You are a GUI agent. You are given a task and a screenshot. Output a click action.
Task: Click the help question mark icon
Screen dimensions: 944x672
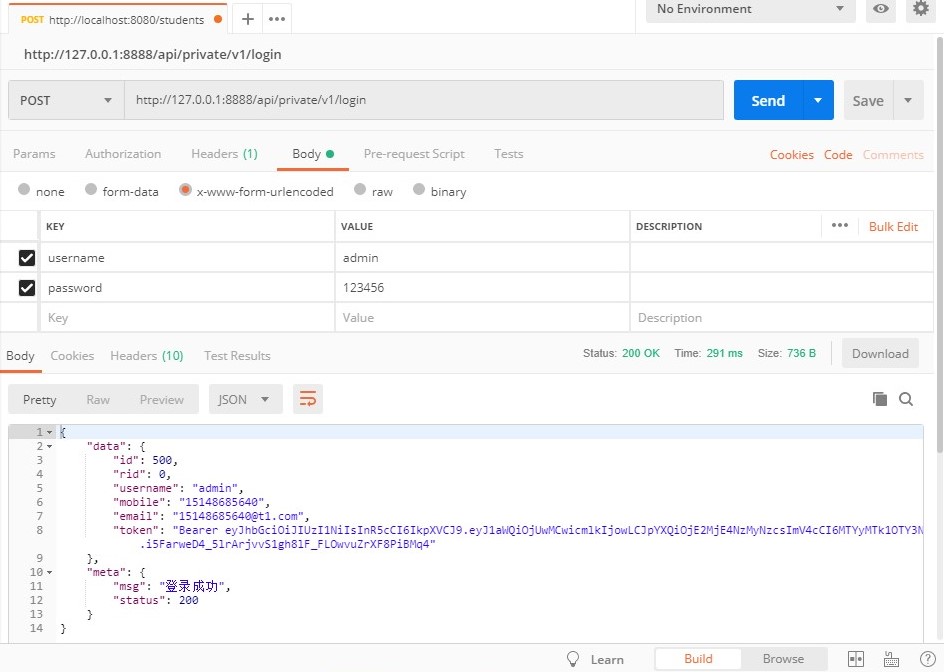click(927, 659)
